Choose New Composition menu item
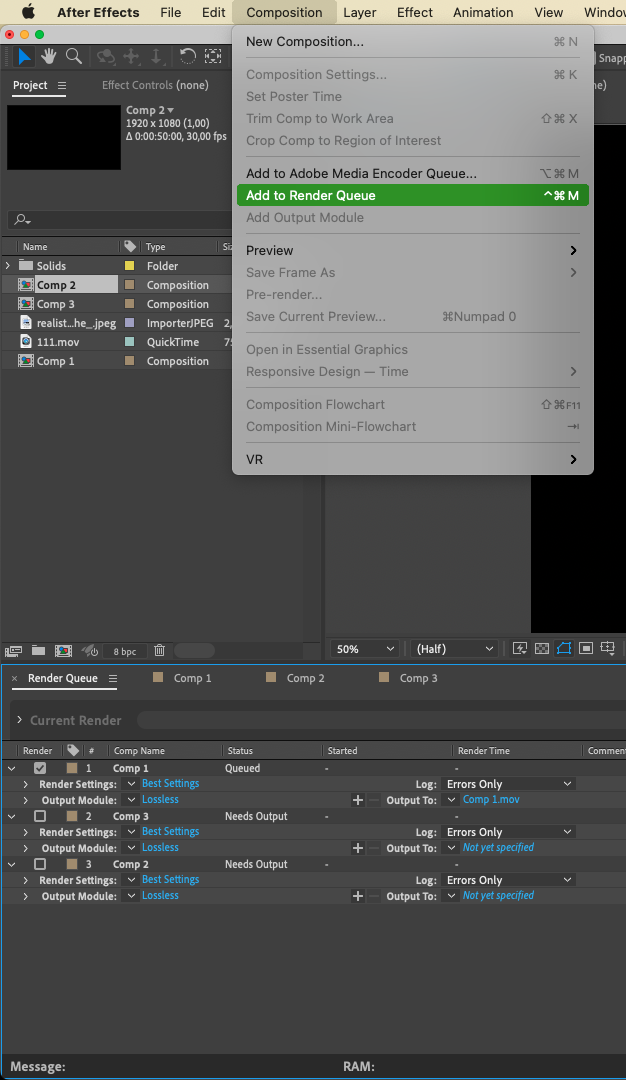 click(x=413, y=41)
